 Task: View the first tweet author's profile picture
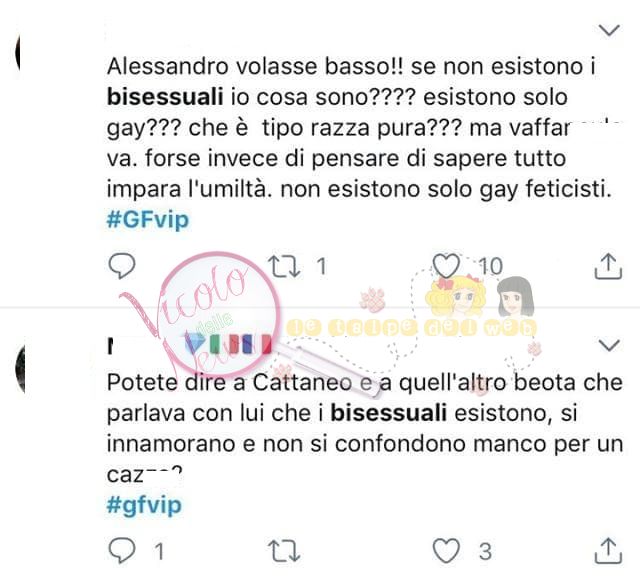click(x=18, y=53)
